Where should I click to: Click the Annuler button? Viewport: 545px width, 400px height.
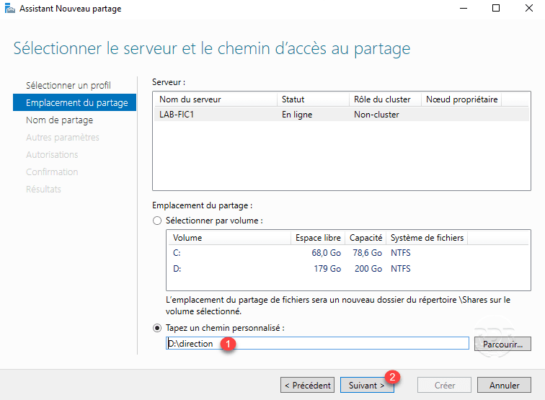point(504,385)
